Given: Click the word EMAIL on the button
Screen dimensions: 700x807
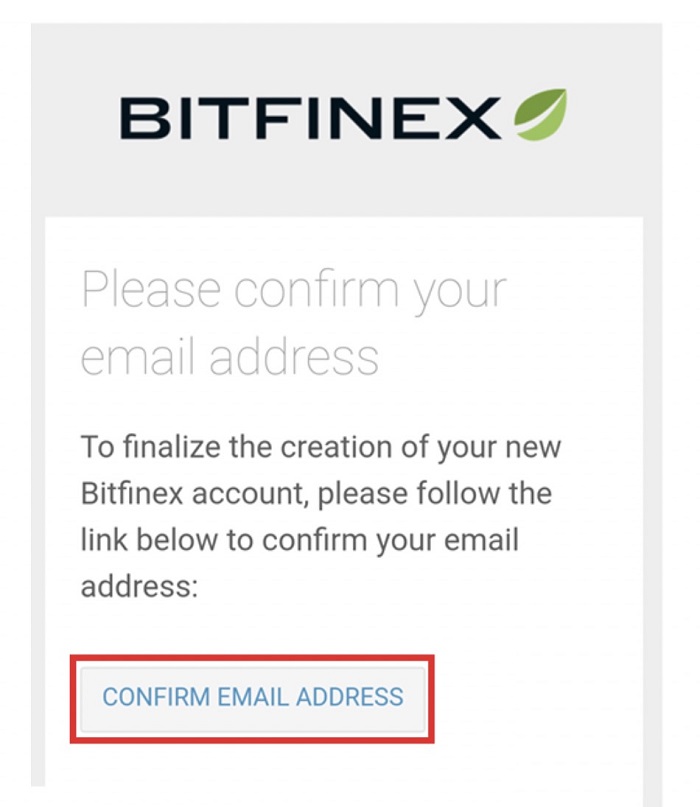Looking at the screenshot, I should pos(253,697).
